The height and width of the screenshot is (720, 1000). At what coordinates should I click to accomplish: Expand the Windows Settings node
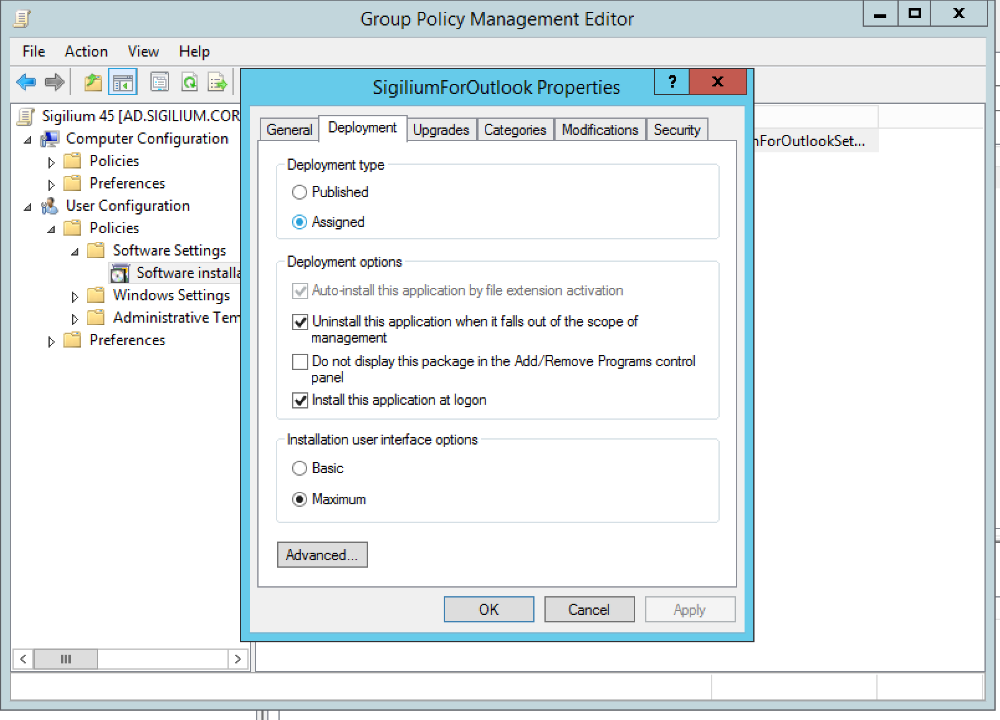coord(75,297)
